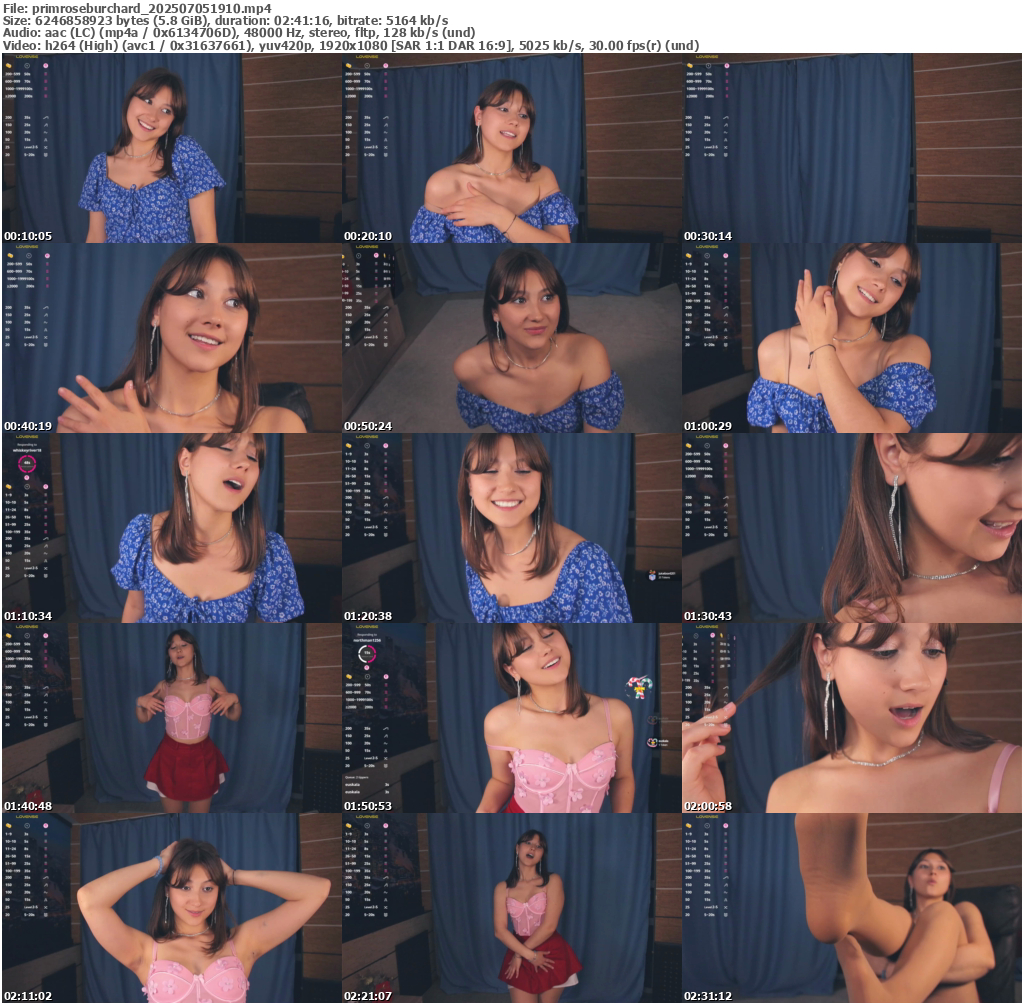Select the 00:50:24 preview frame
The height and width of the screenshot is (1003, 1024).
coord(511,338)
